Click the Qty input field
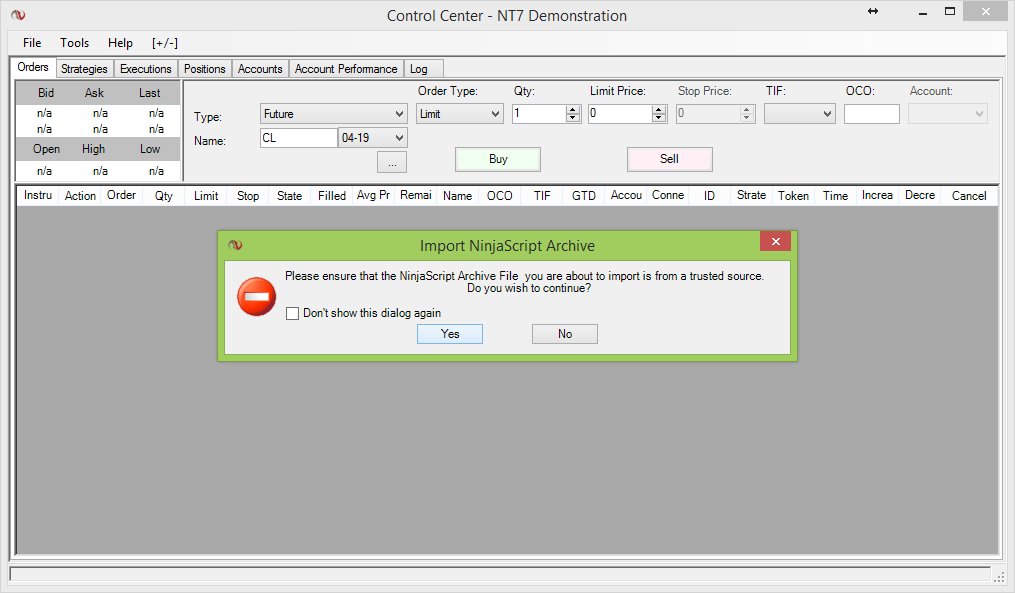1015x593 pixels. [x=539, y=114]
